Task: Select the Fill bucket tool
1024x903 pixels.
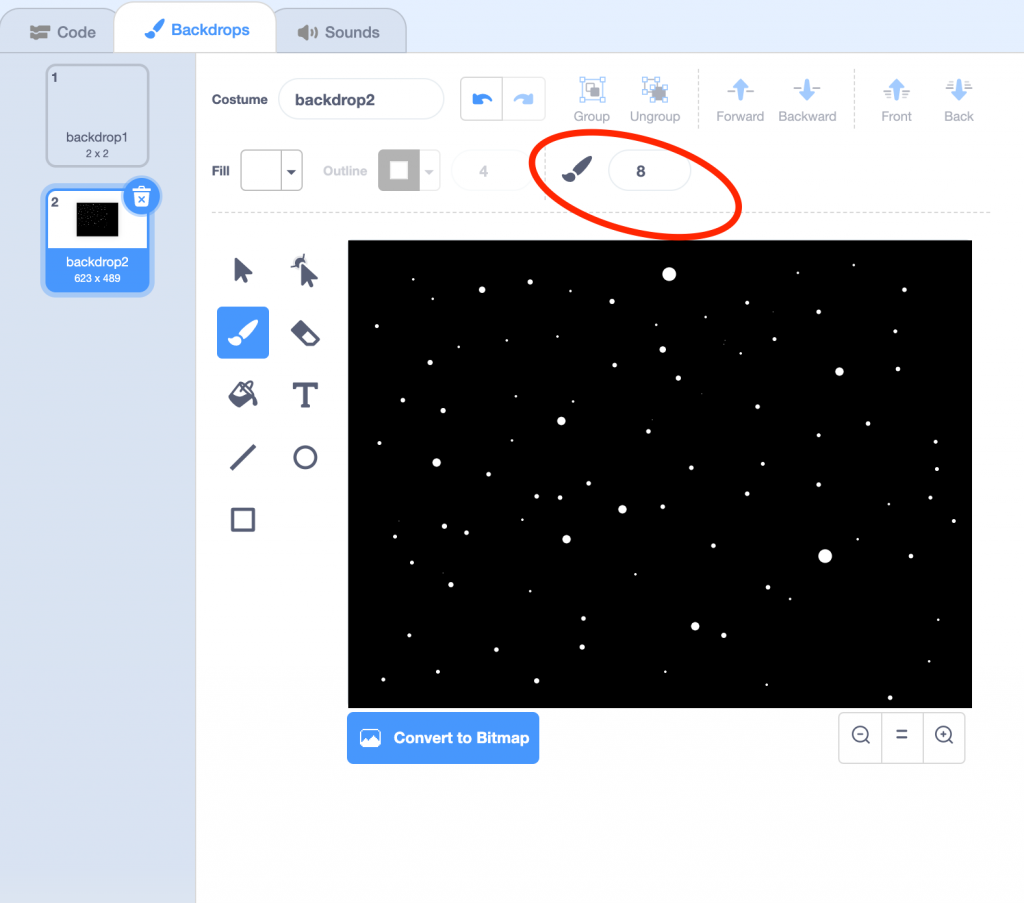Action: pos(243,395)
